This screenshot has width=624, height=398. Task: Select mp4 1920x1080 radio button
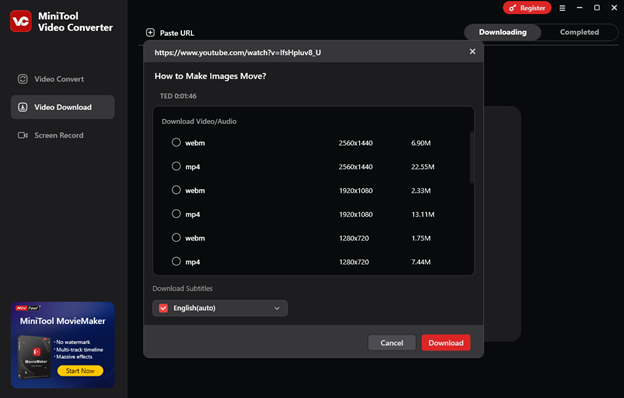[x=176, y=214]
